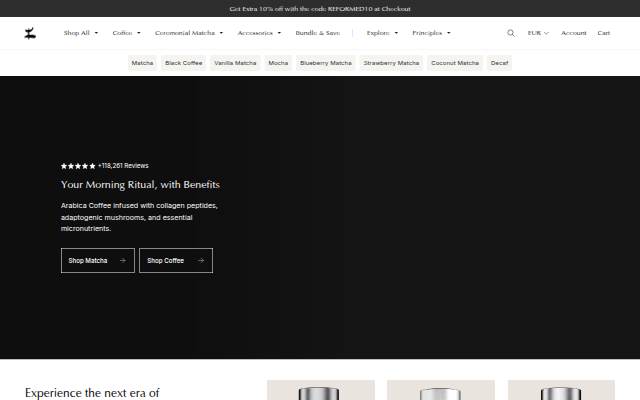Image resolution: width=640 pixels, height=400 pixels.
Task: Expand the Accessories dropdown
Action: [259, 33]
